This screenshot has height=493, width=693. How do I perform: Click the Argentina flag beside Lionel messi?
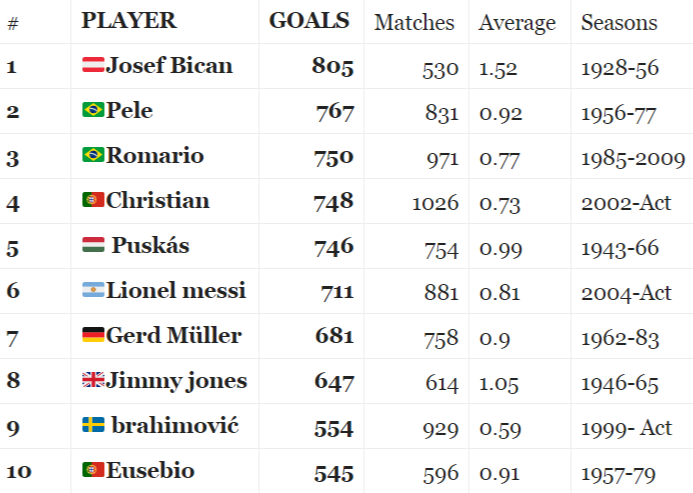pos(93,291)
